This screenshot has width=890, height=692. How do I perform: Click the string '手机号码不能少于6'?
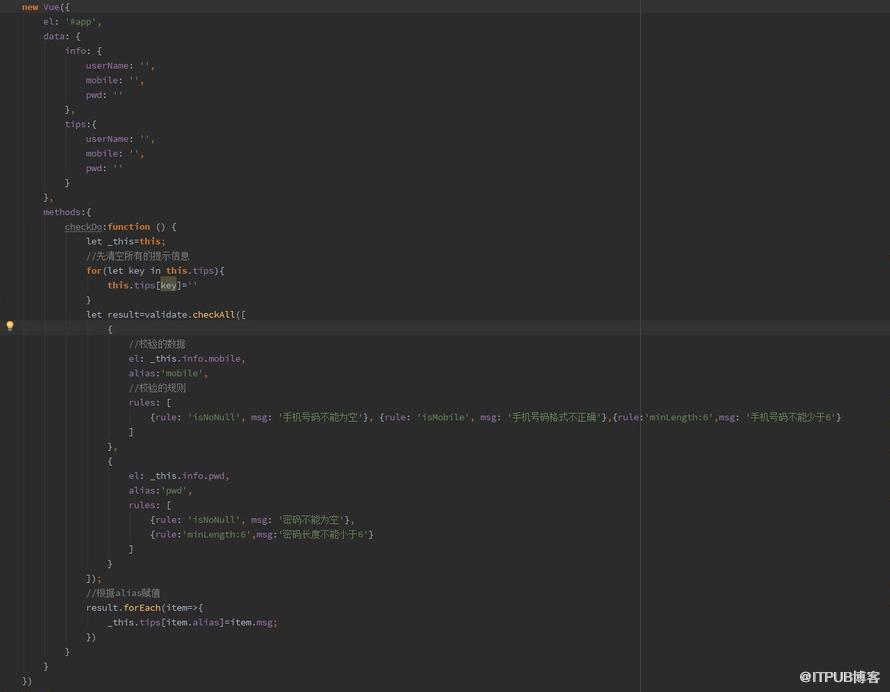point(791,417)
